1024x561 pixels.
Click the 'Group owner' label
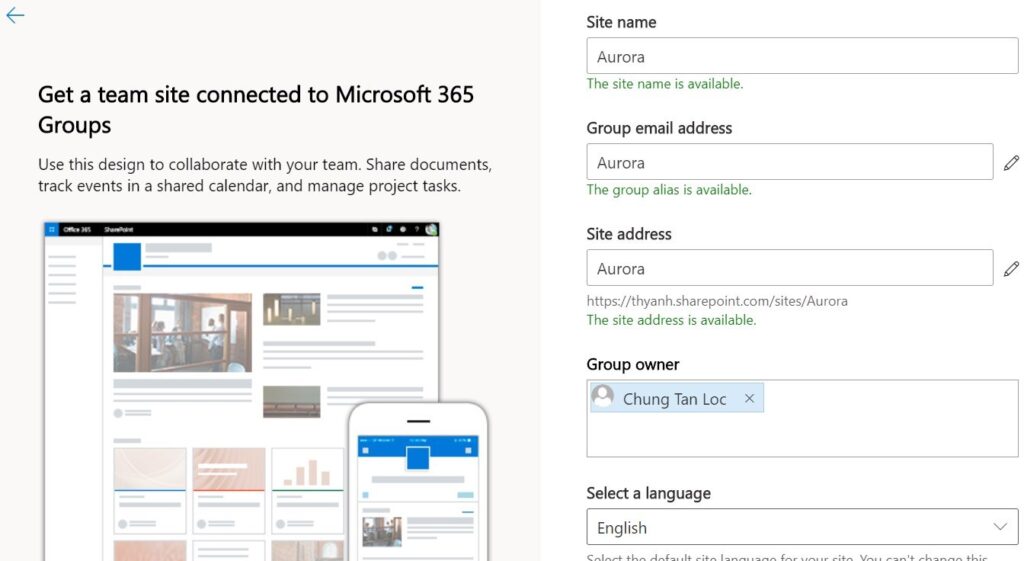click(633, 364)
